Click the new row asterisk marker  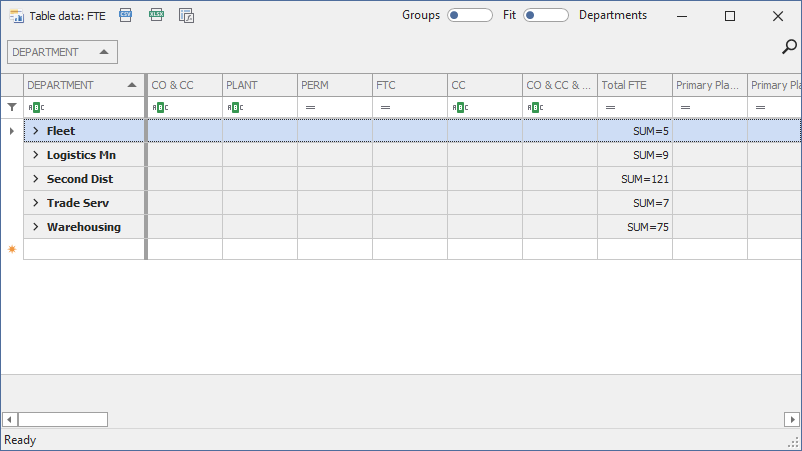click(12, 249)
